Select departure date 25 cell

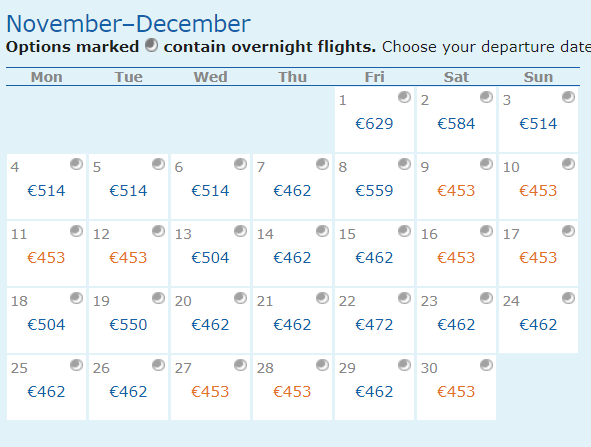pyautogui.click(x=46, y=387)
